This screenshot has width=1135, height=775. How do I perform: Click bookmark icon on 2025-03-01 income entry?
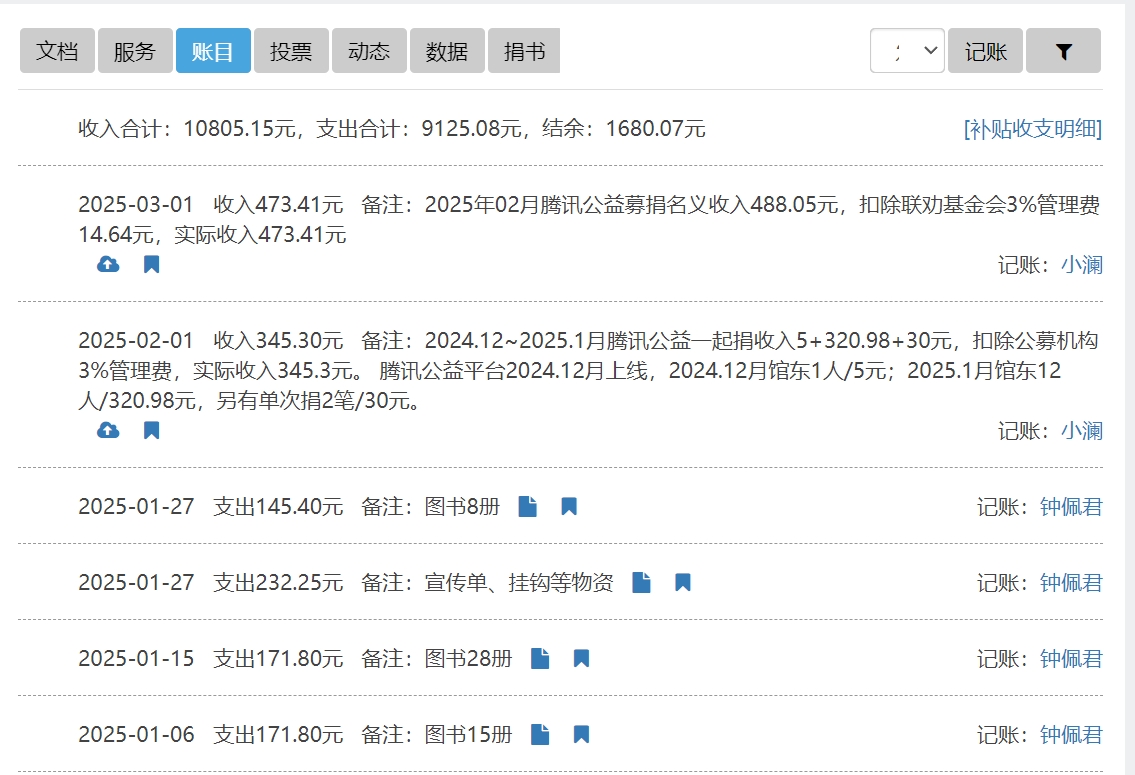[151, 265]
